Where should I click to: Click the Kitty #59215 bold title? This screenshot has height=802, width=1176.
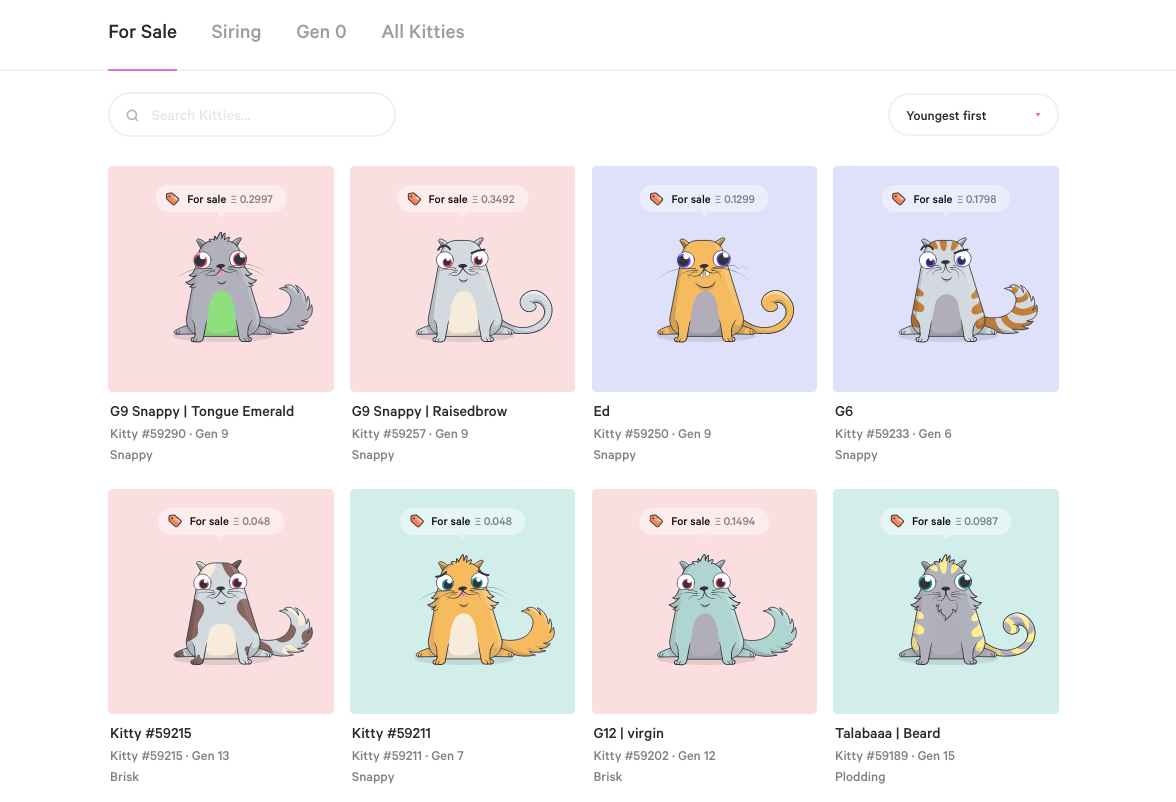(x=151, y=733)
